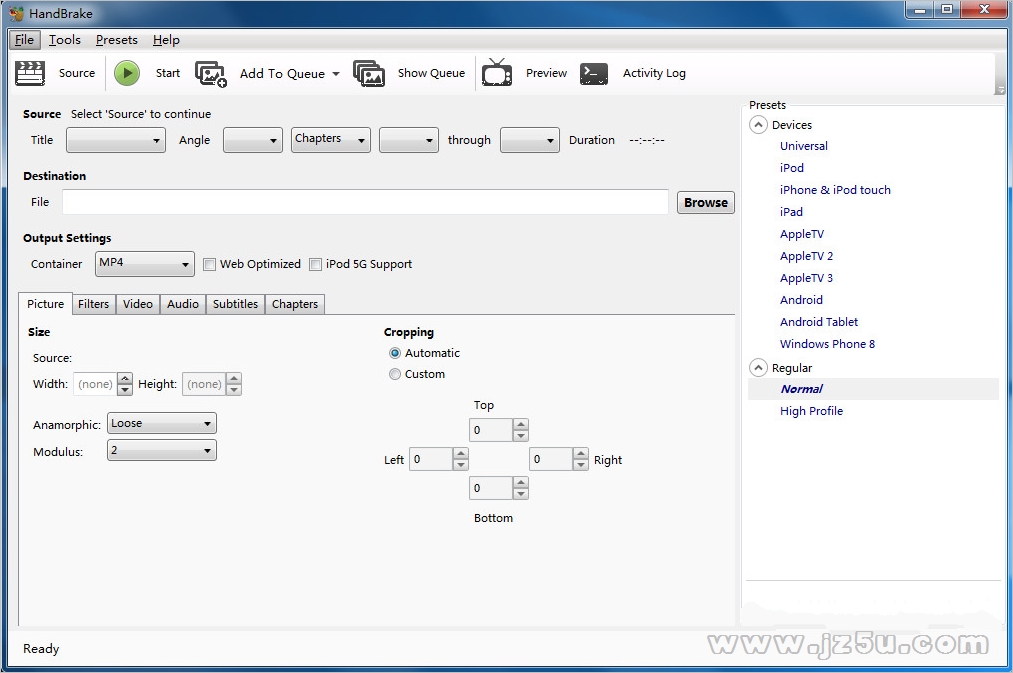Image resolution: width=1013 pixels, height=673 pixels.
Task: Click the Activity Log terminal icon
Action: point(594,74)
